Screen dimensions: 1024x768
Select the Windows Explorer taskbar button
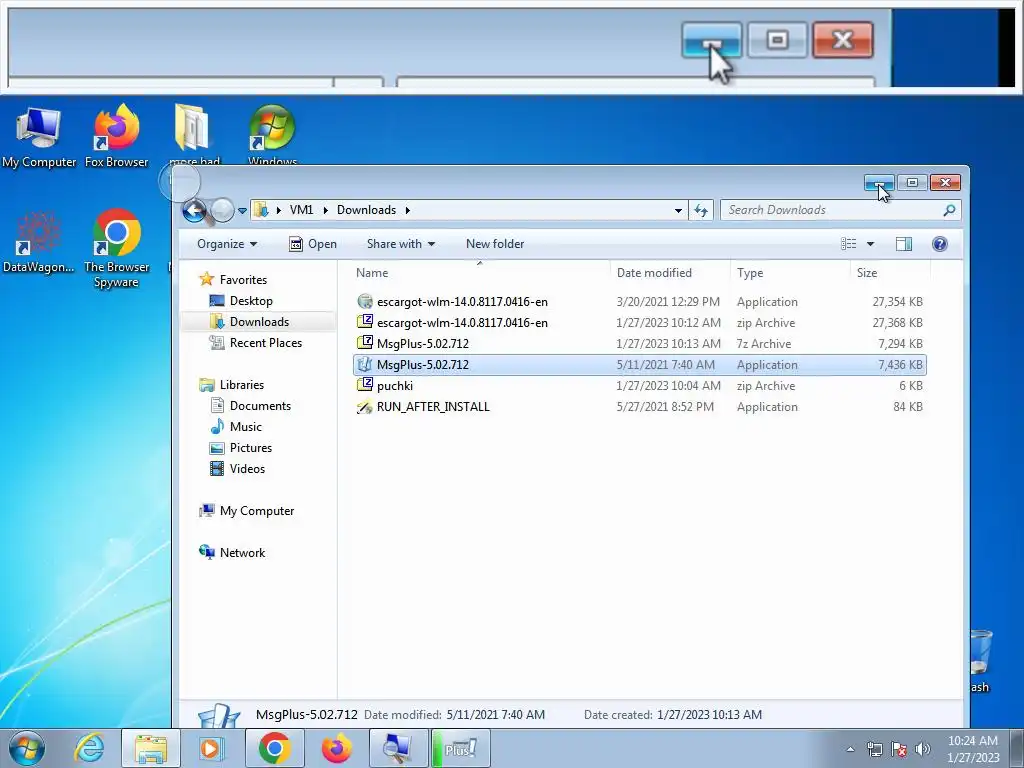pyautogui.click(x=151, y=748)
